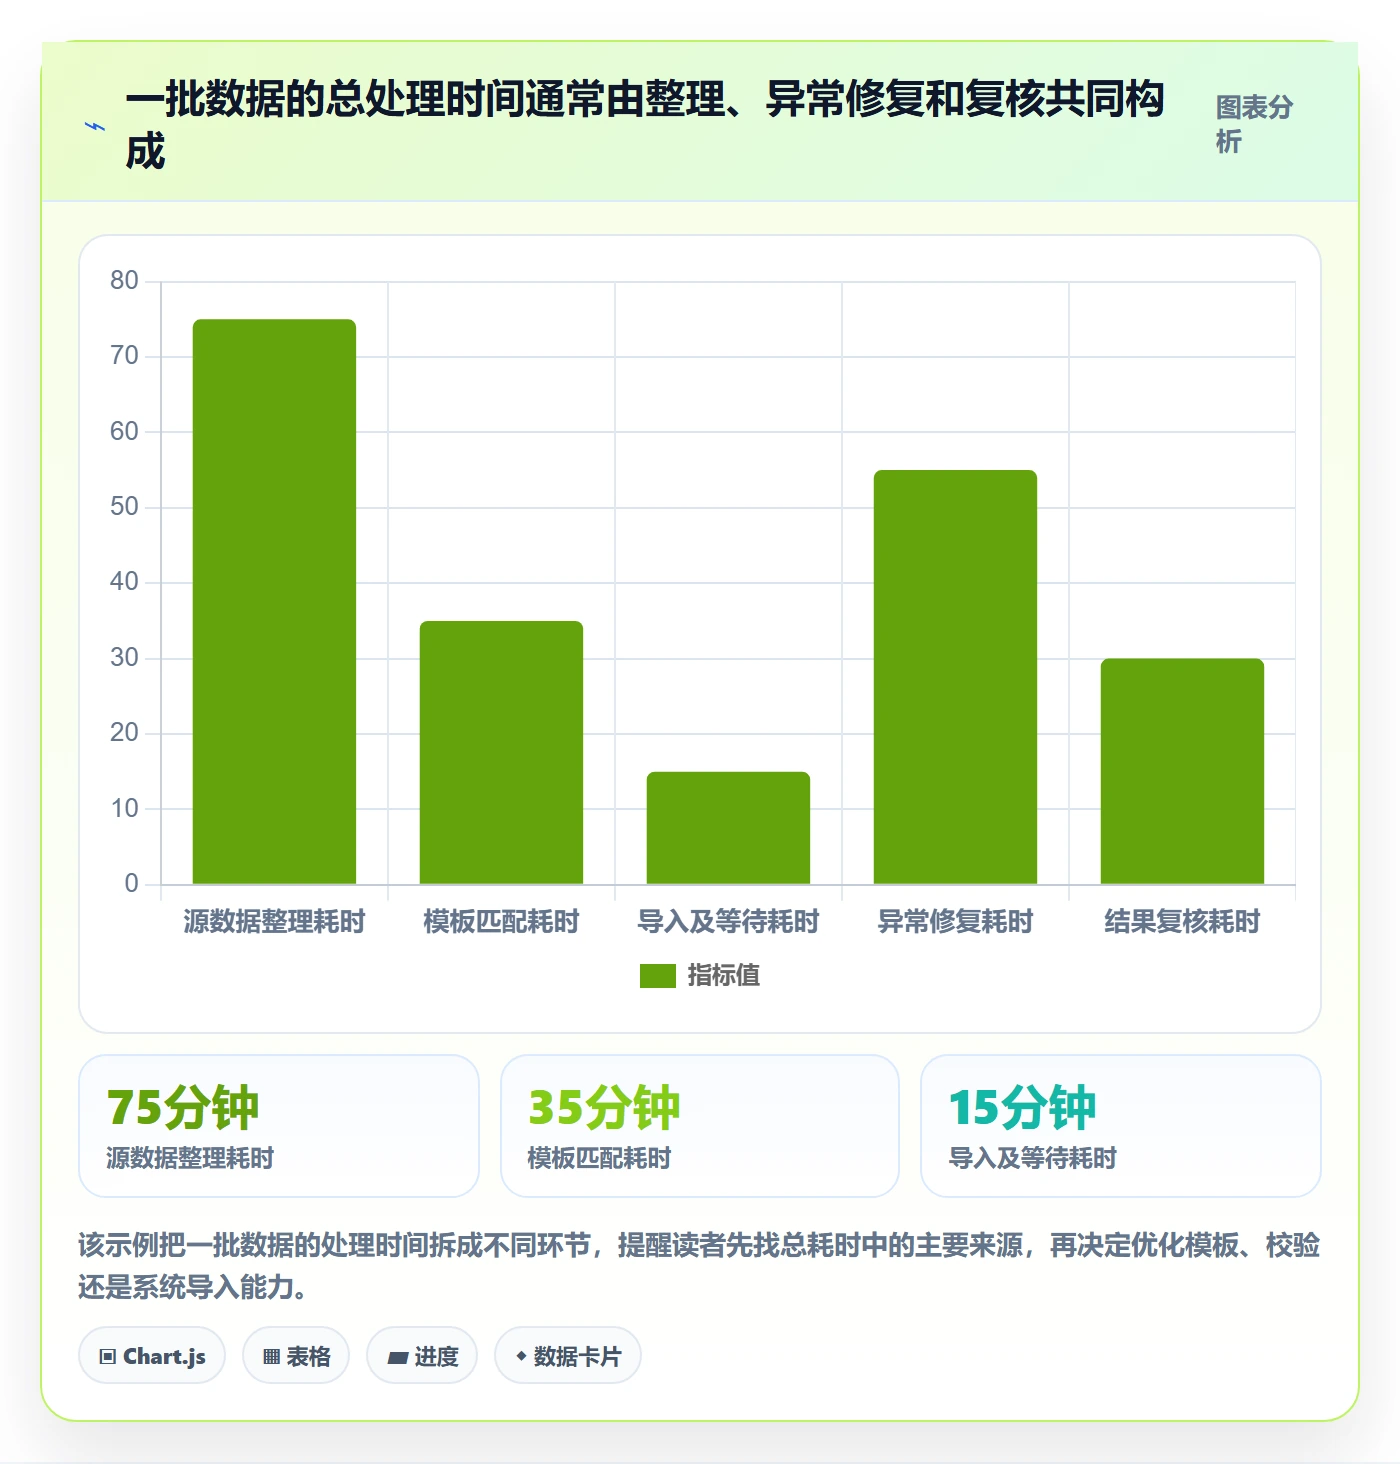1400x1464 pixels.
Task: Click the 异常修复耗时 bar in chart
Action: 955,677
